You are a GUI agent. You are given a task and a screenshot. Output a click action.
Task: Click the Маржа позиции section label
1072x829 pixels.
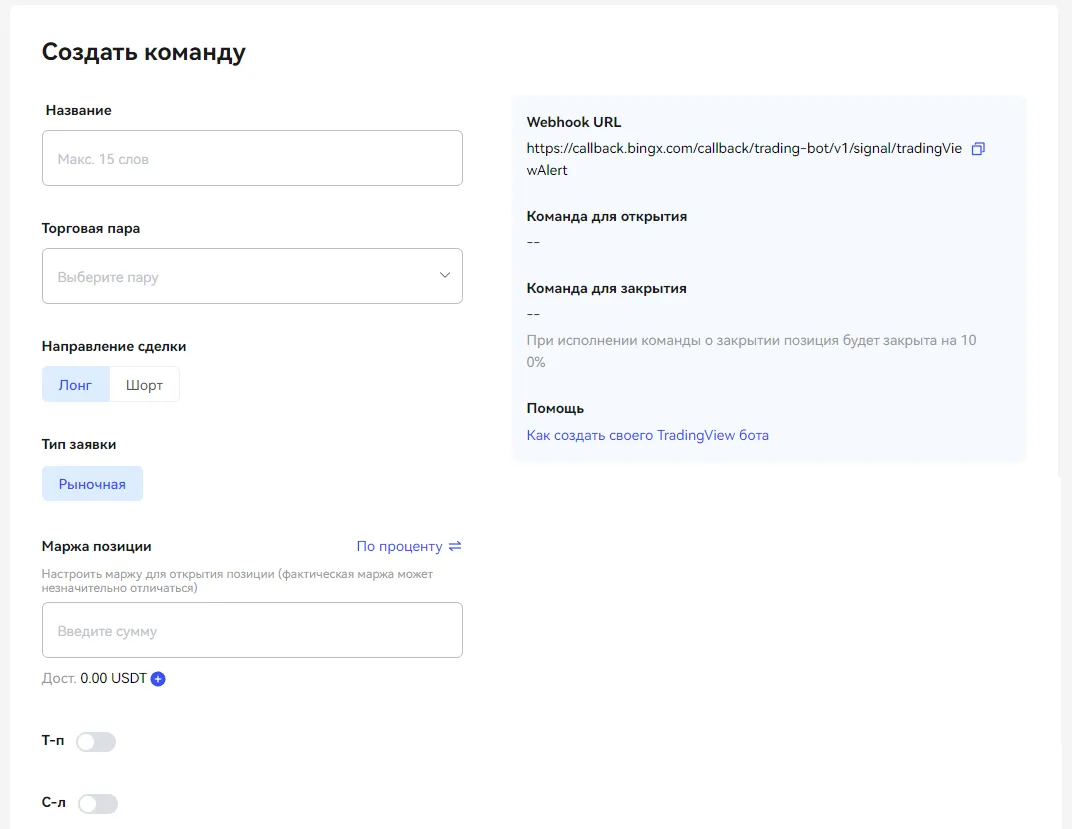tap(96, 546)
